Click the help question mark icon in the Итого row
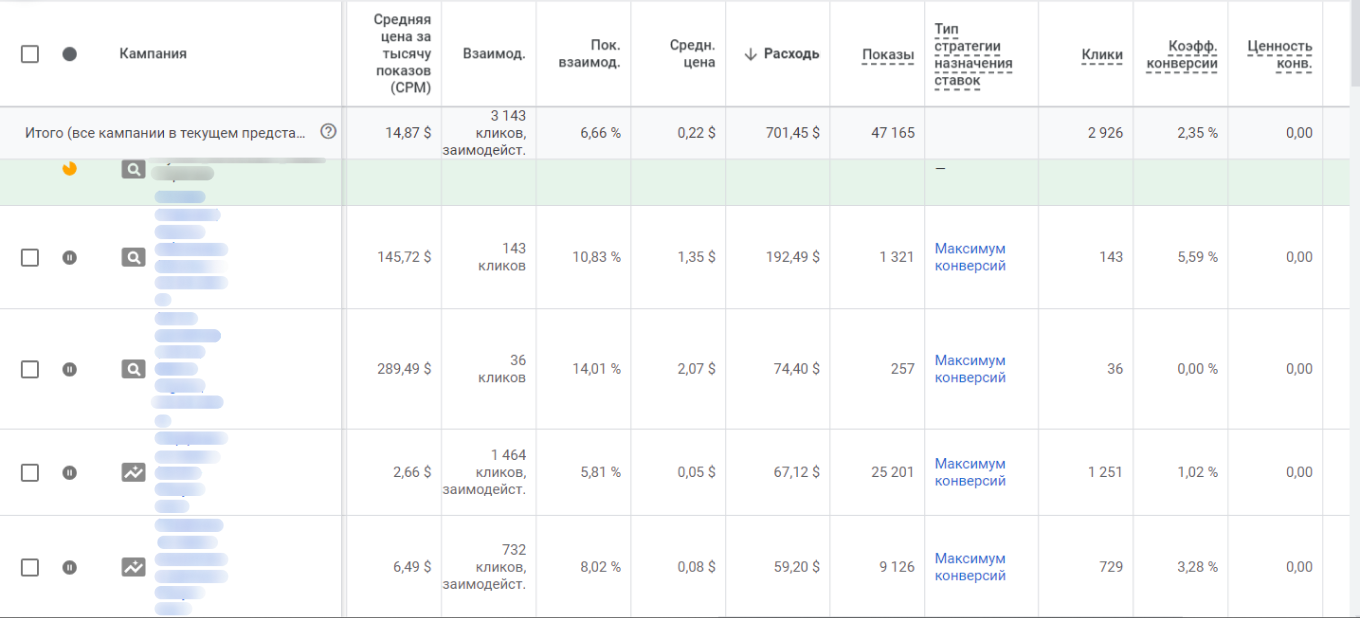The width and height of the screenshot is (1360, 618). [328, 132]
